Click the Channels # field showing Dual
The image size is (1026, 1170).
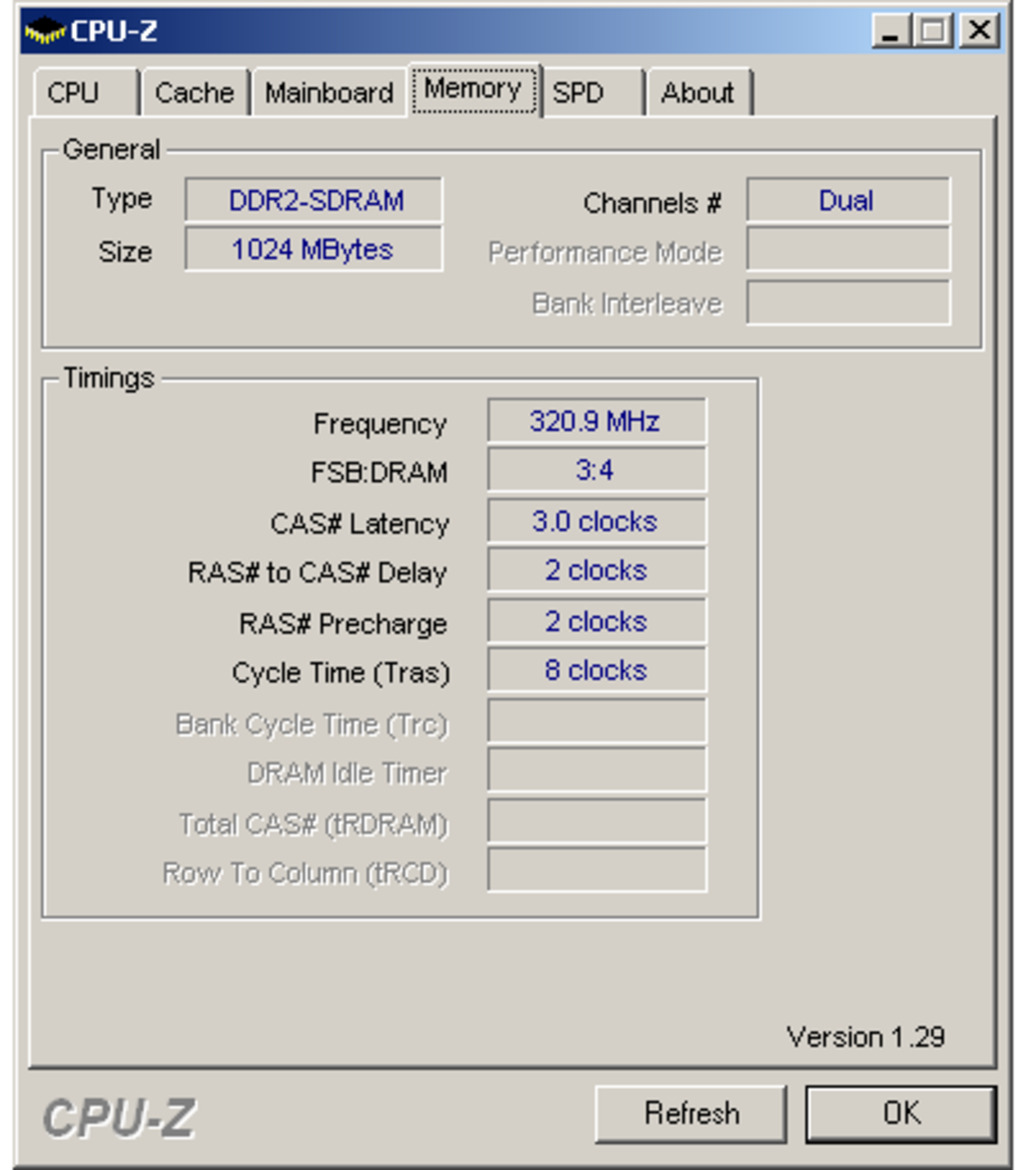pos(848,200)
